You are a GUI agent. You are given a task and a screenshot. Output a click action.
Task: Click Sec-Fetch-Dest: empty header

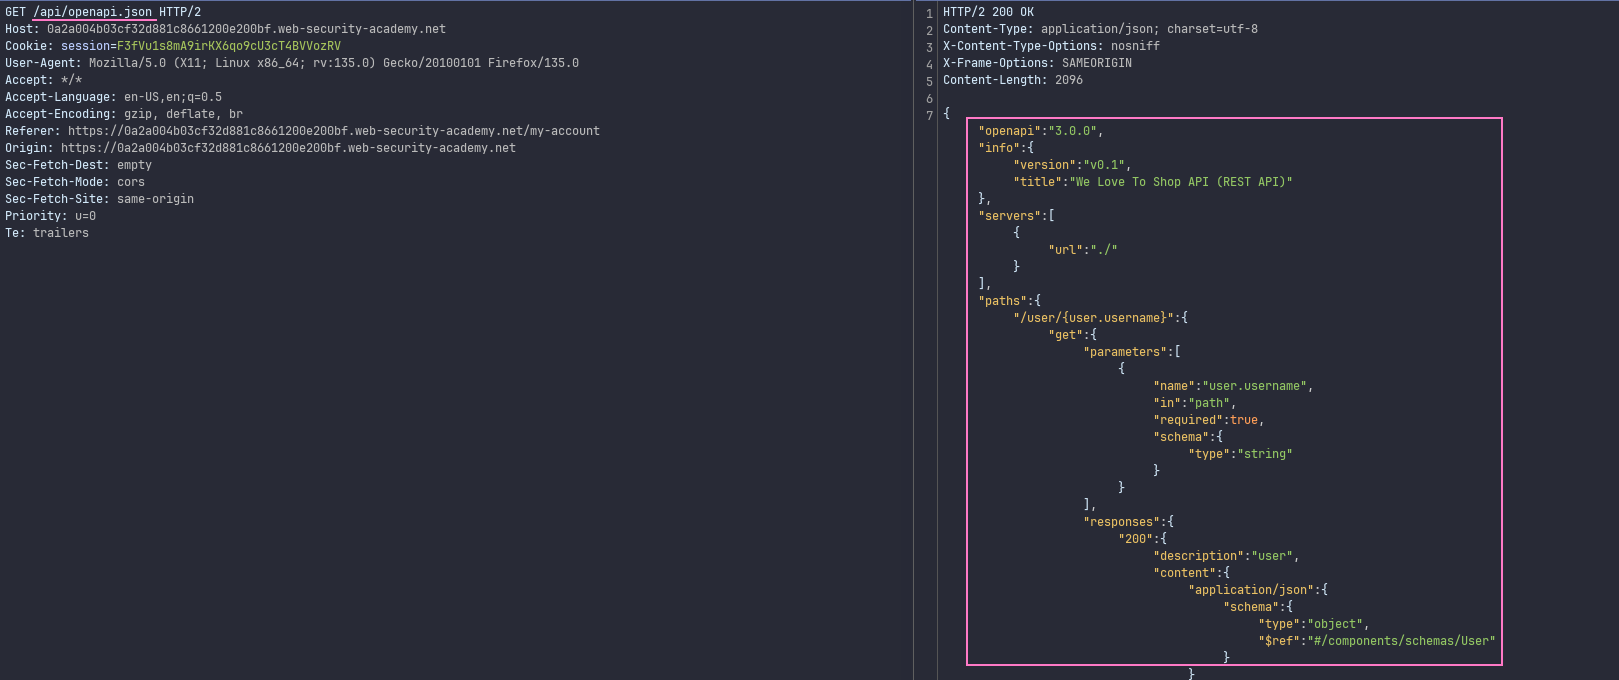coord(78,165)
